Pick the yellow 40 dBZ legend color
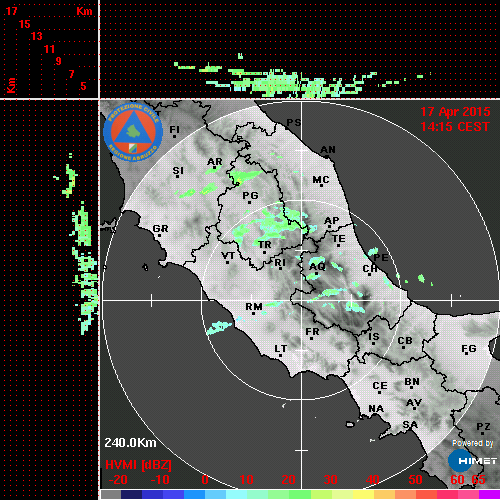Screen dimensions: 500x500 coord(363,495)
